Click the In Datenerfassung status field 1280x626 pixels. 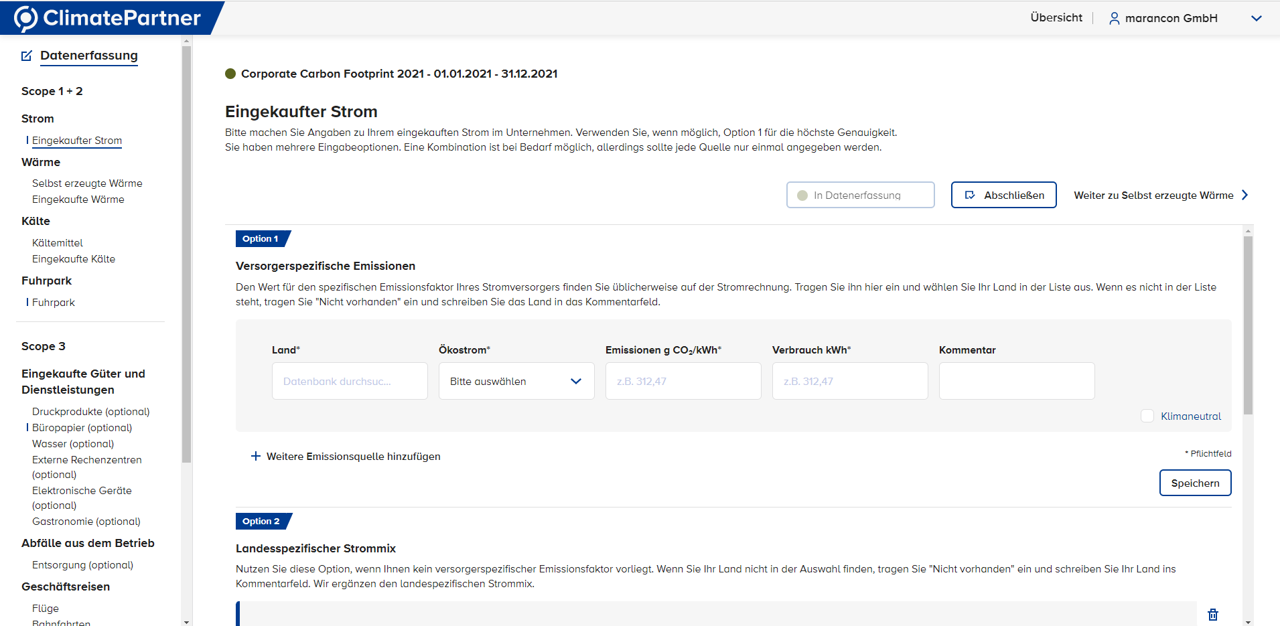point(860,195)
